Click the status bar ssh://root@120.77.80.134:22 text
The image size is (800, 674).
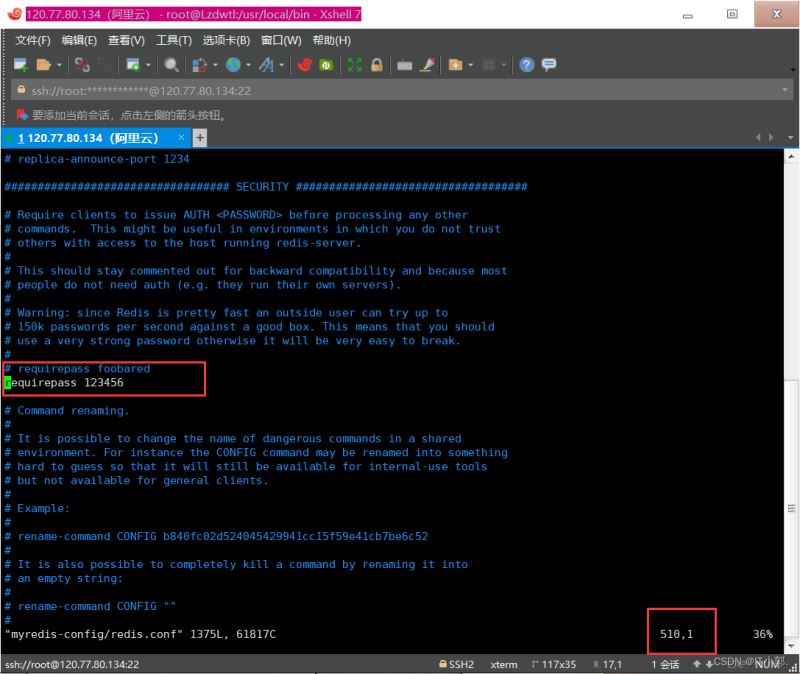(72, 664)
